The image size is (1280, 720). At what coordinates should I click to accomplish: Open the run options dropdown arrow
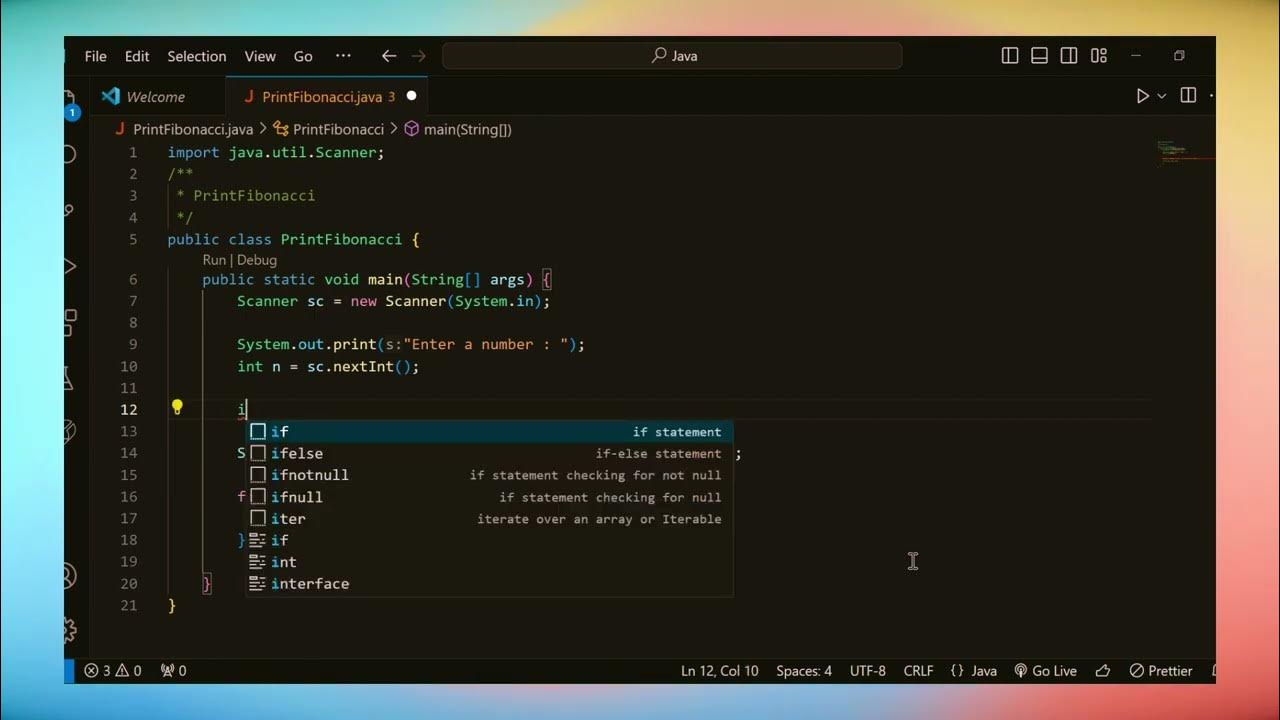pos(1162,96)
